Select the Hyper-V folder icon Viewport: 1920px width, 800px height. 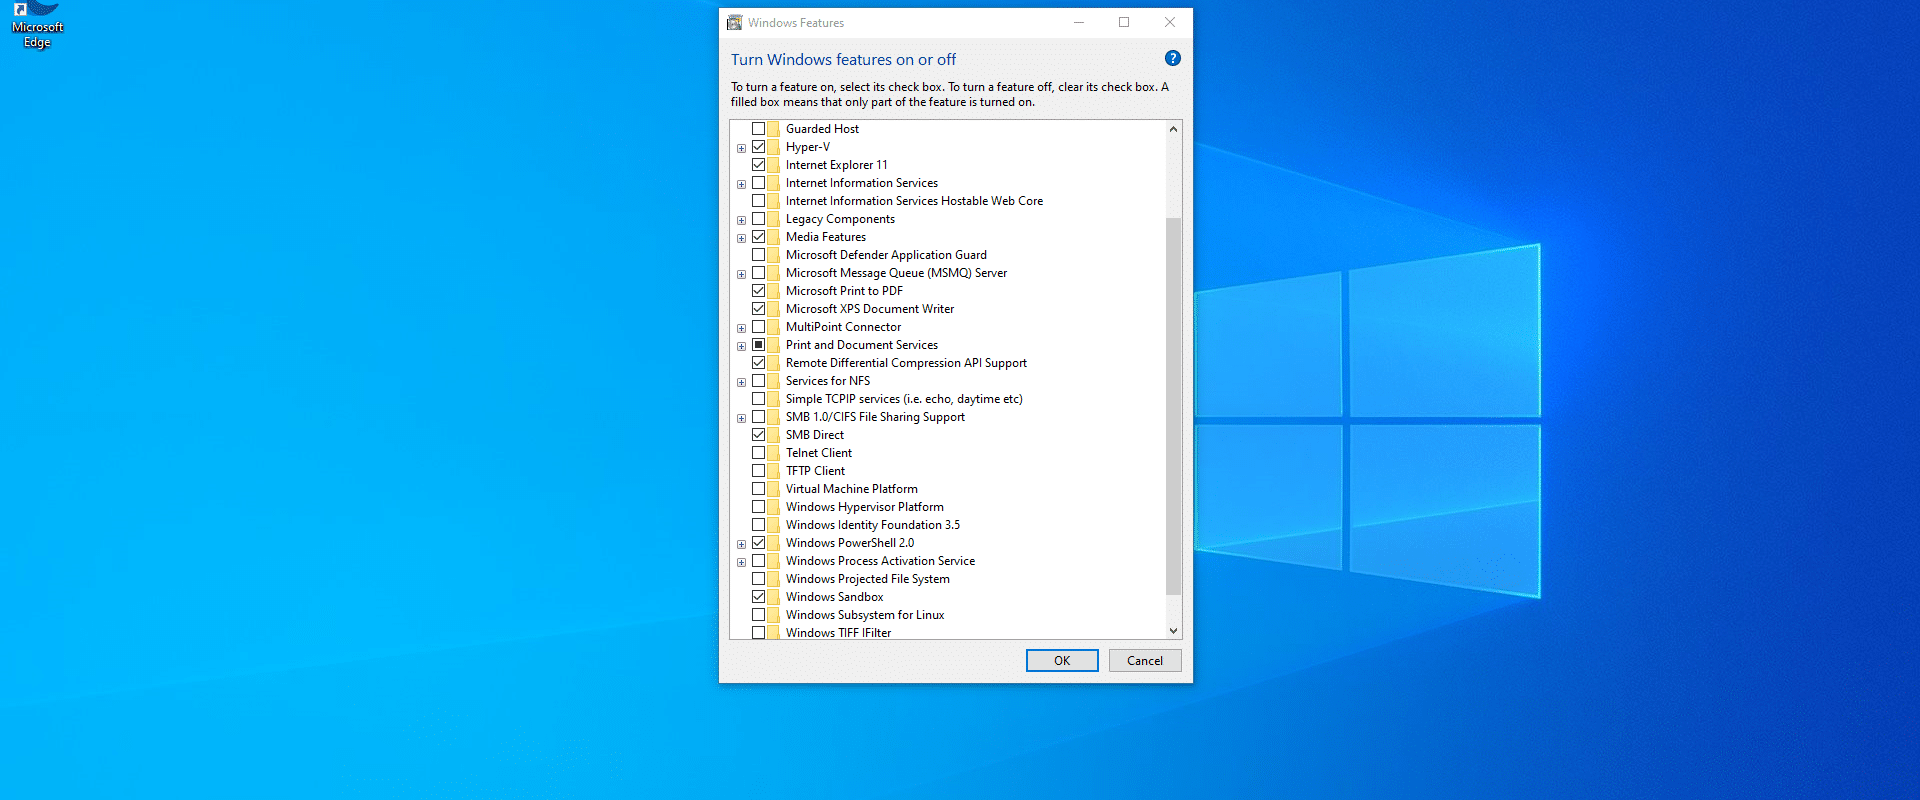[x=774, y=147]
